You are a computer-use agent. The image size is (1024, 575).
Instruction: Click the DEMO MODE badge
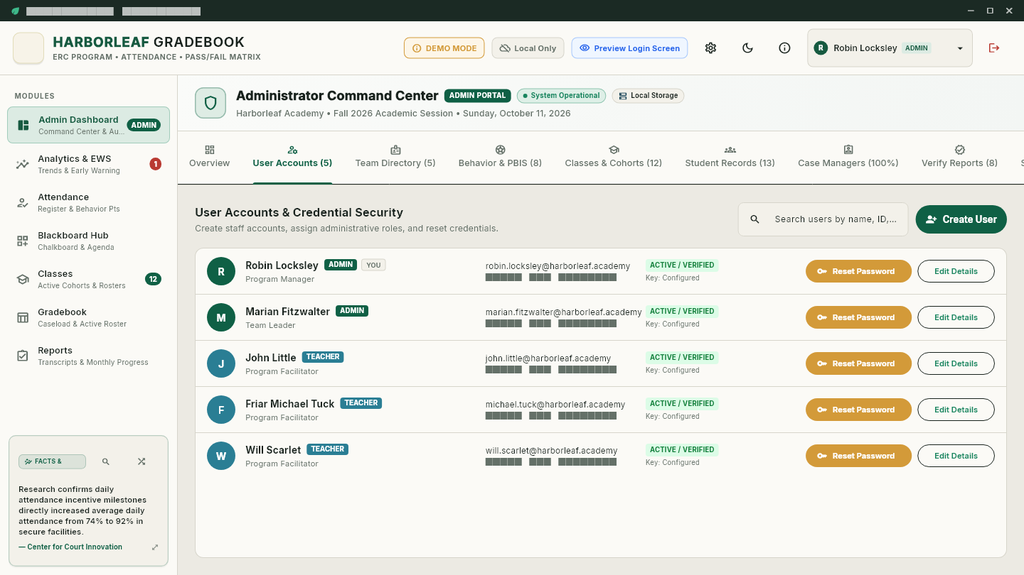(444, 48)
